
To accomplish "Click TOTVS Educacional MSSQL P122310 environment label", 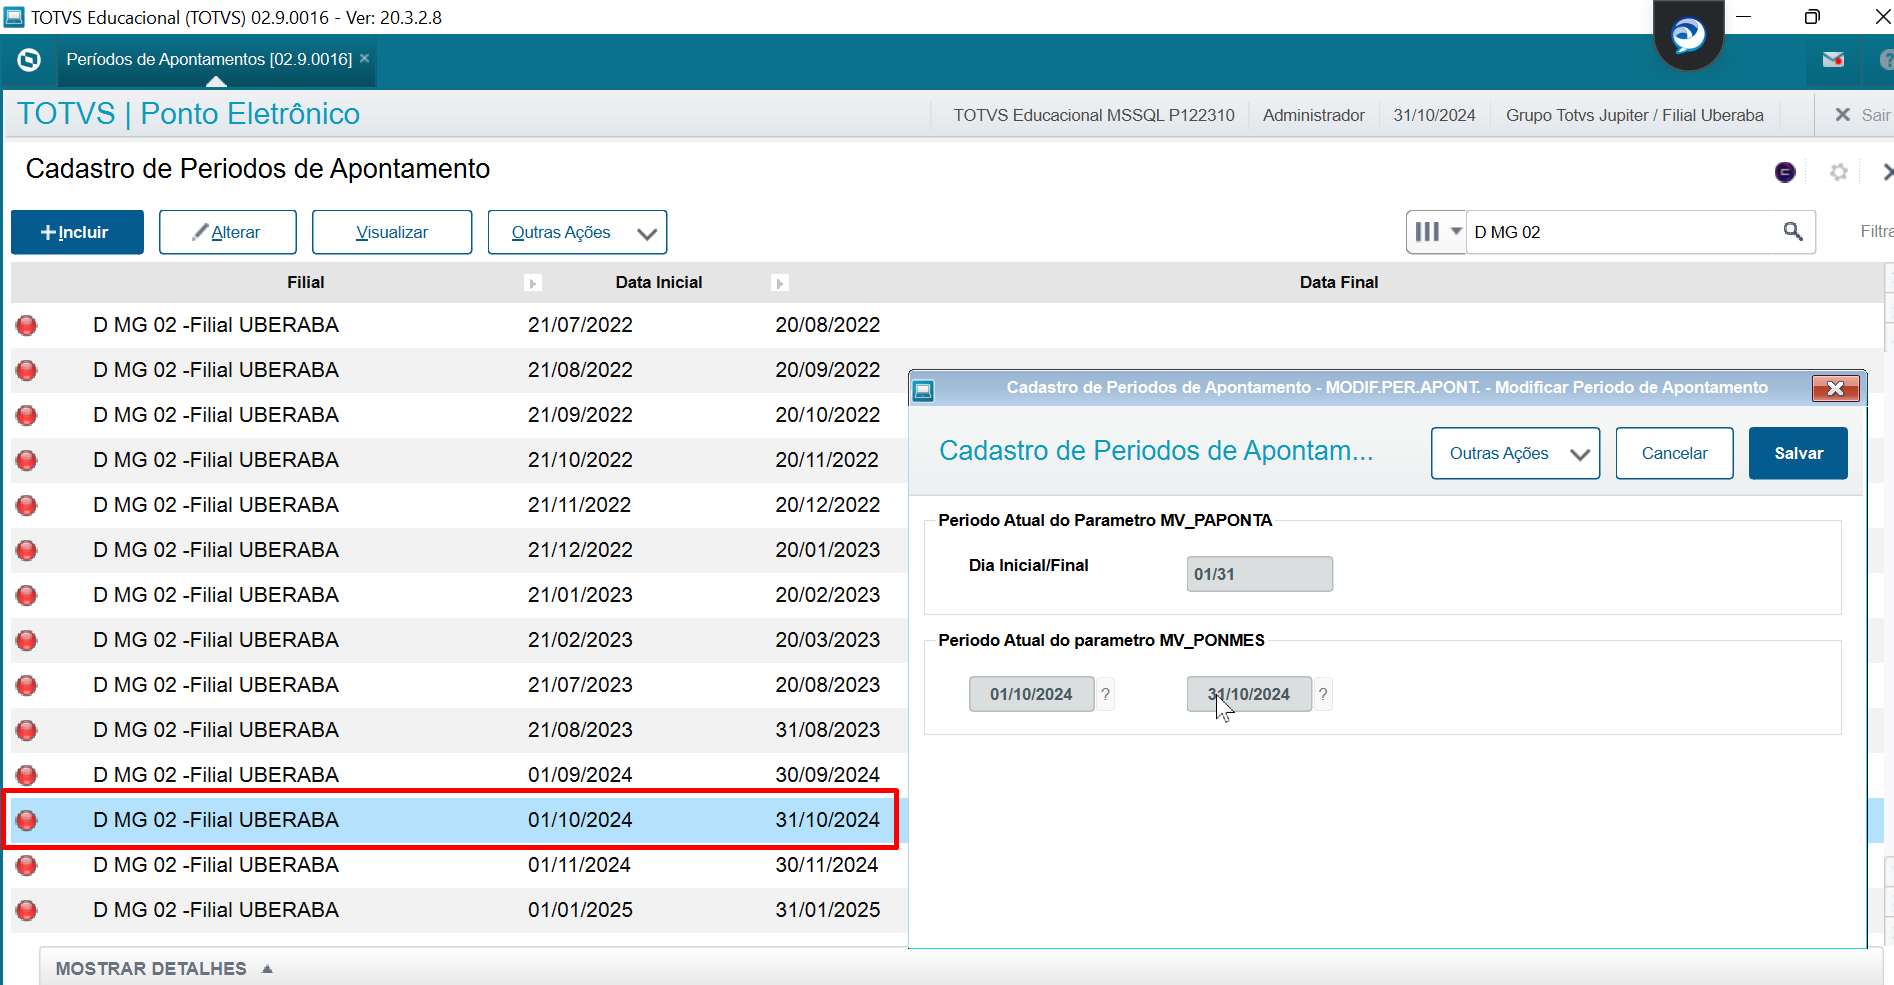I will (1093, 115).
